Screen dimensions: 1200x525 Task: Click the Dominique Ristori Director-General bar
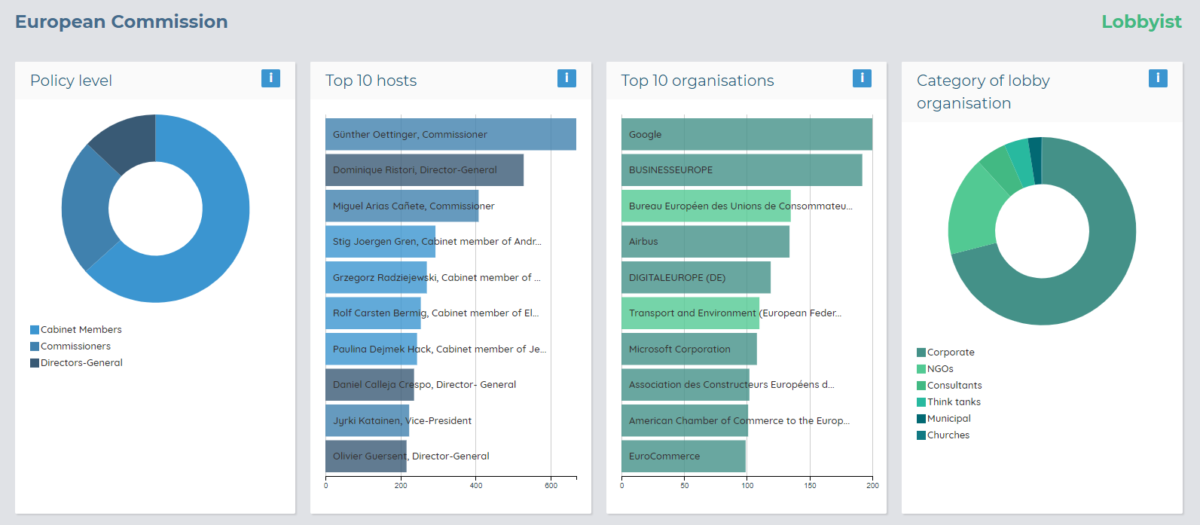pyautogui.click(x=424, y=170)
